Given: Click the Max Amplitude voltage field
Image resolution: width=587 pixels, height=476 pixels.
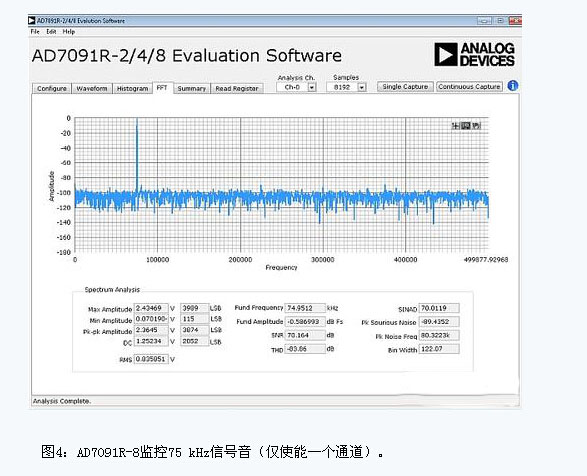Looking at the screenshot, I should tap(151, 308).
